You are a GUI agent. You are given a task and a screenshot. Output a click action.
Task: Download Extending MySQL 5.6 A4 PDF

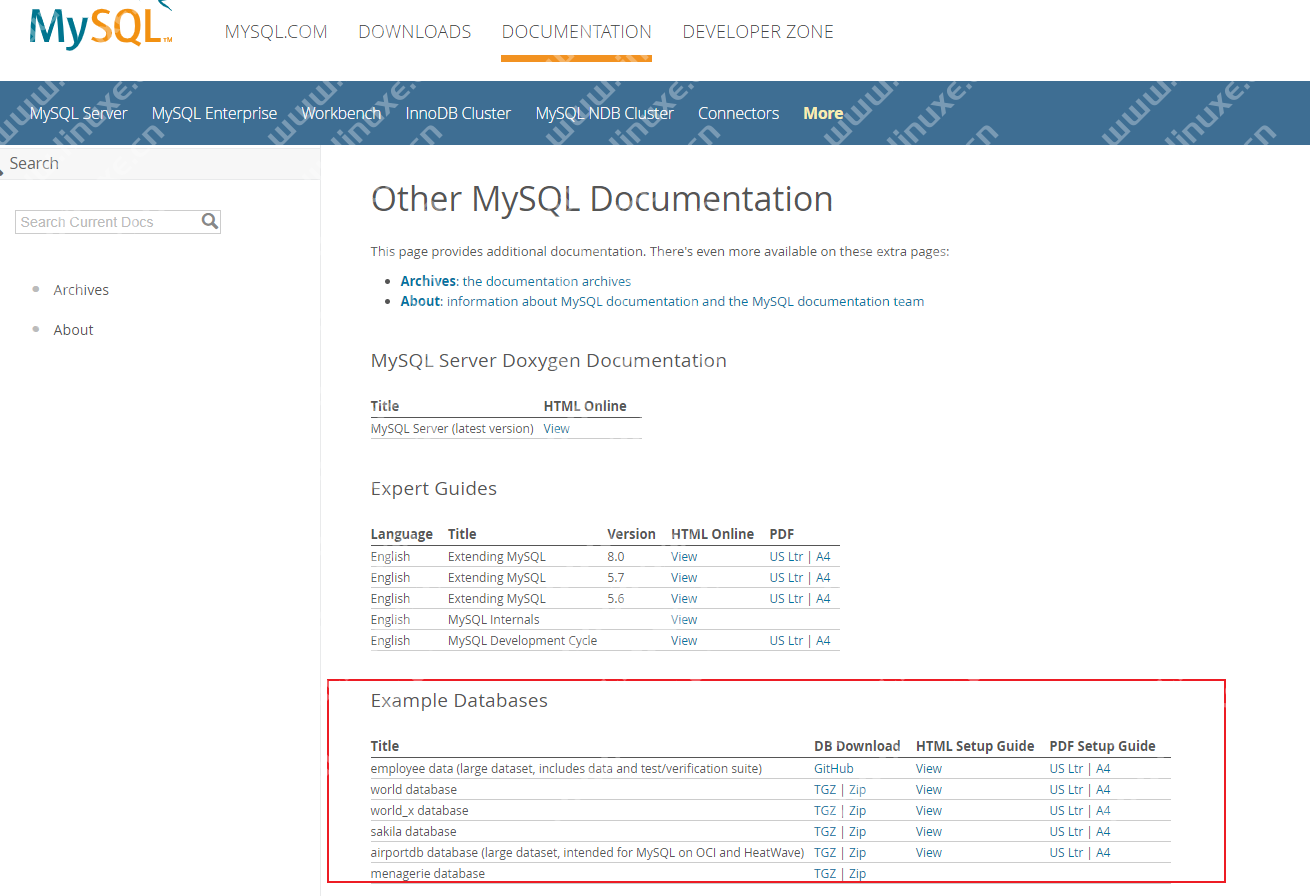pyautogui.click(x=823, y=598)
